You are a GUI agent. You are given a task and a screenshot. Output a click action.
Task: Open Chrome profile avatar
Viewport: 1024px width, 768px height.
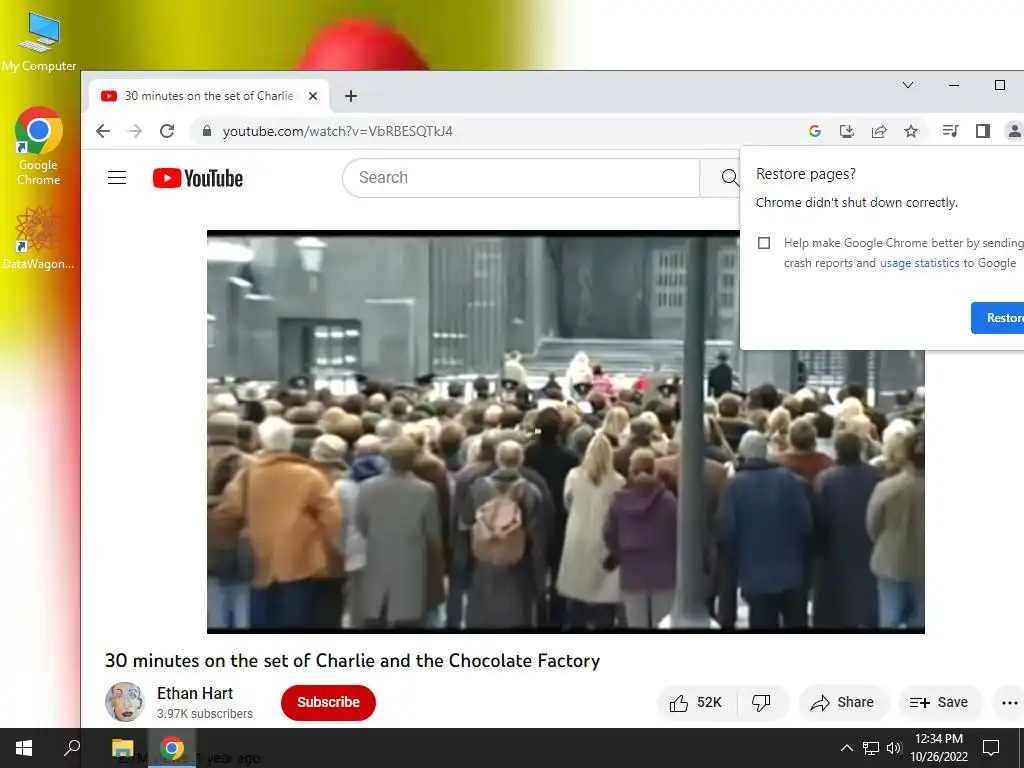point(1014,131)
